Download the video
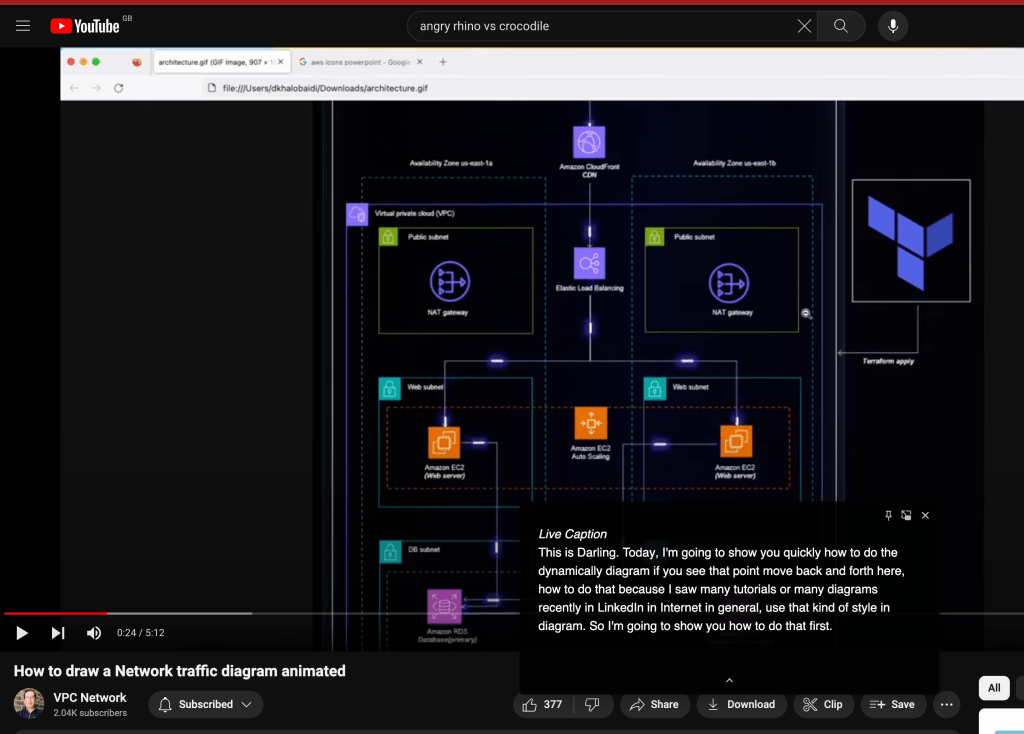Viewport: 1024px width, 734px height. (x=741, y=705)
